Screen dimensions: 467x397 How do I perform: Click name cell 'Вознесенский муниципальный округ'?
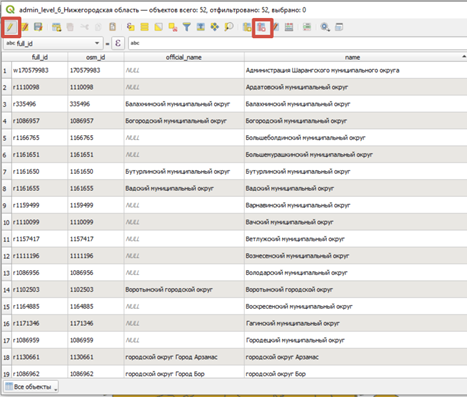pos(355,256)
